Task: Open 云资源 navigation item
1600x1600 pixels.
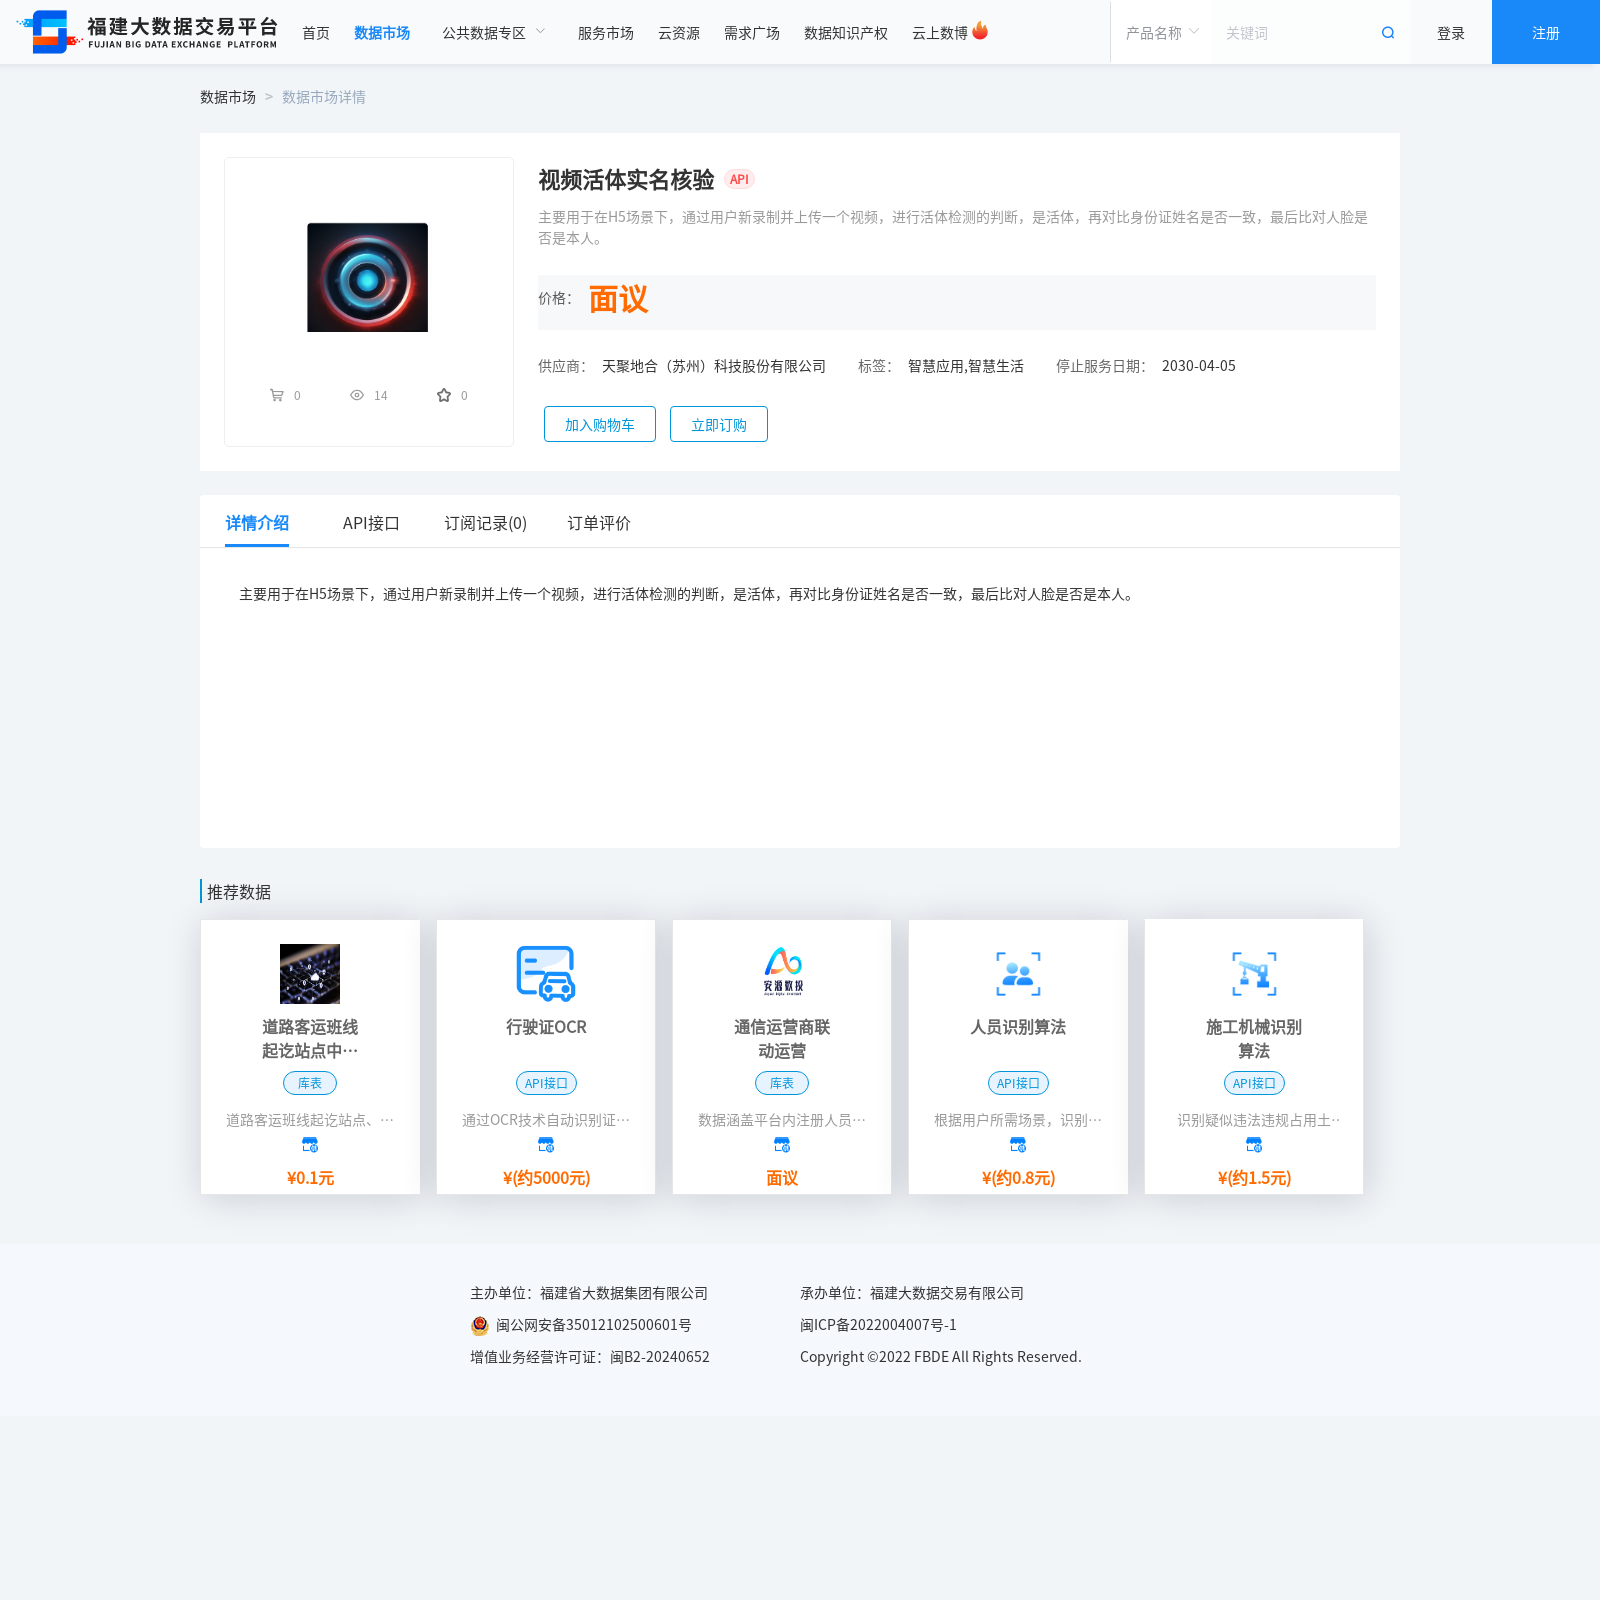Action: coord(679,33)
